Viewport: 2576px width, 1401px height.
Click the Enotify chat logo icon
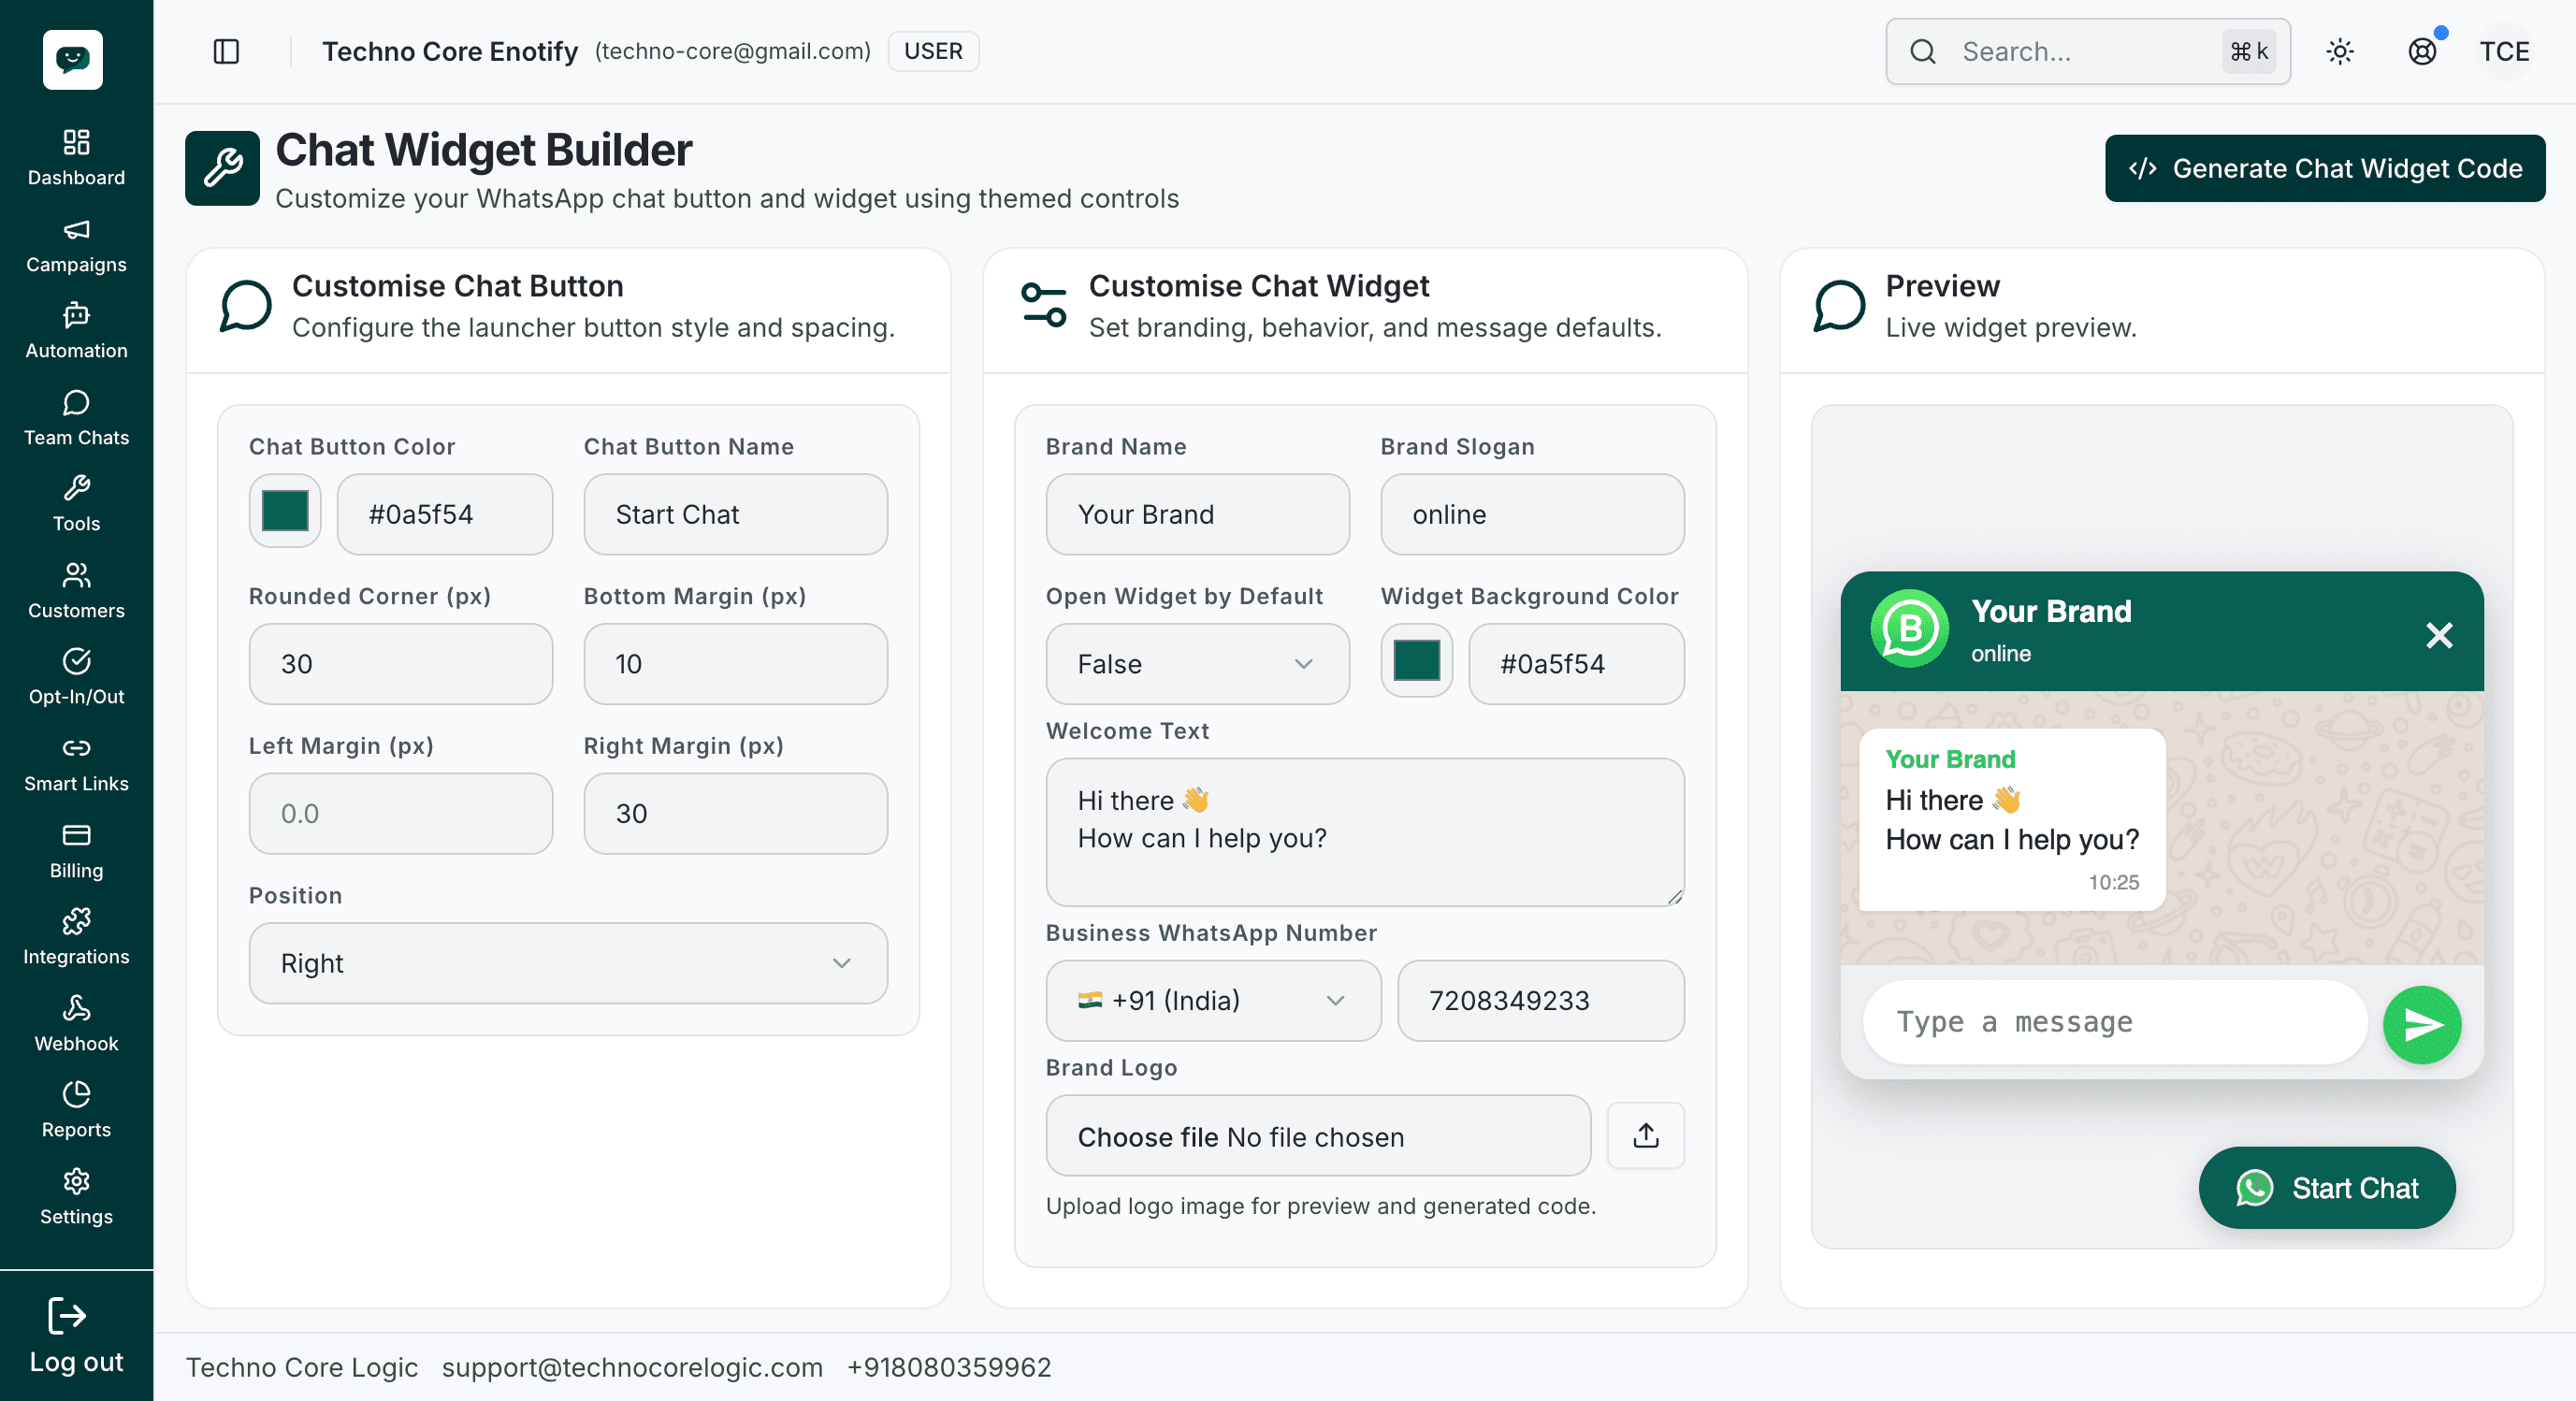(73, 60)
